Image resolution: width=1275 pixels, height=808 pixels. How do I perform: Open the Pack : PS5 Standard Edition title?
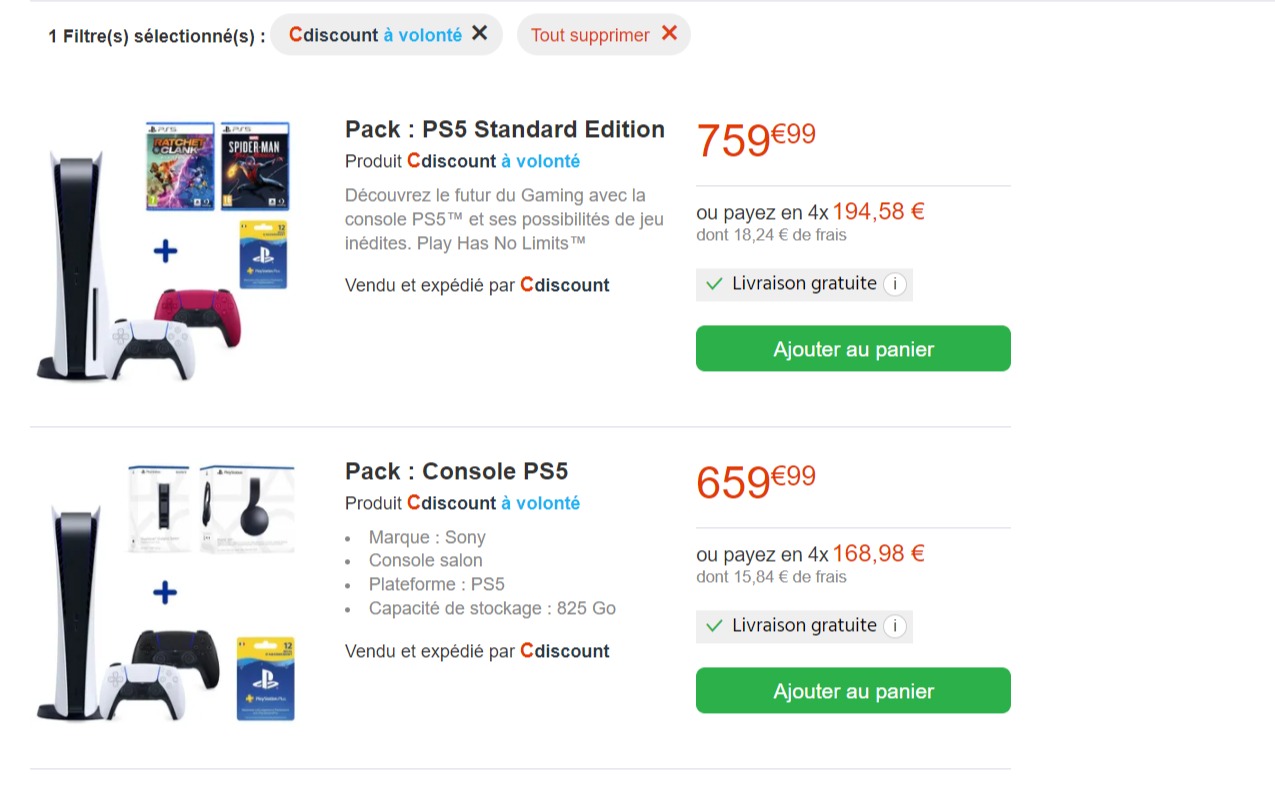point(504,130)
